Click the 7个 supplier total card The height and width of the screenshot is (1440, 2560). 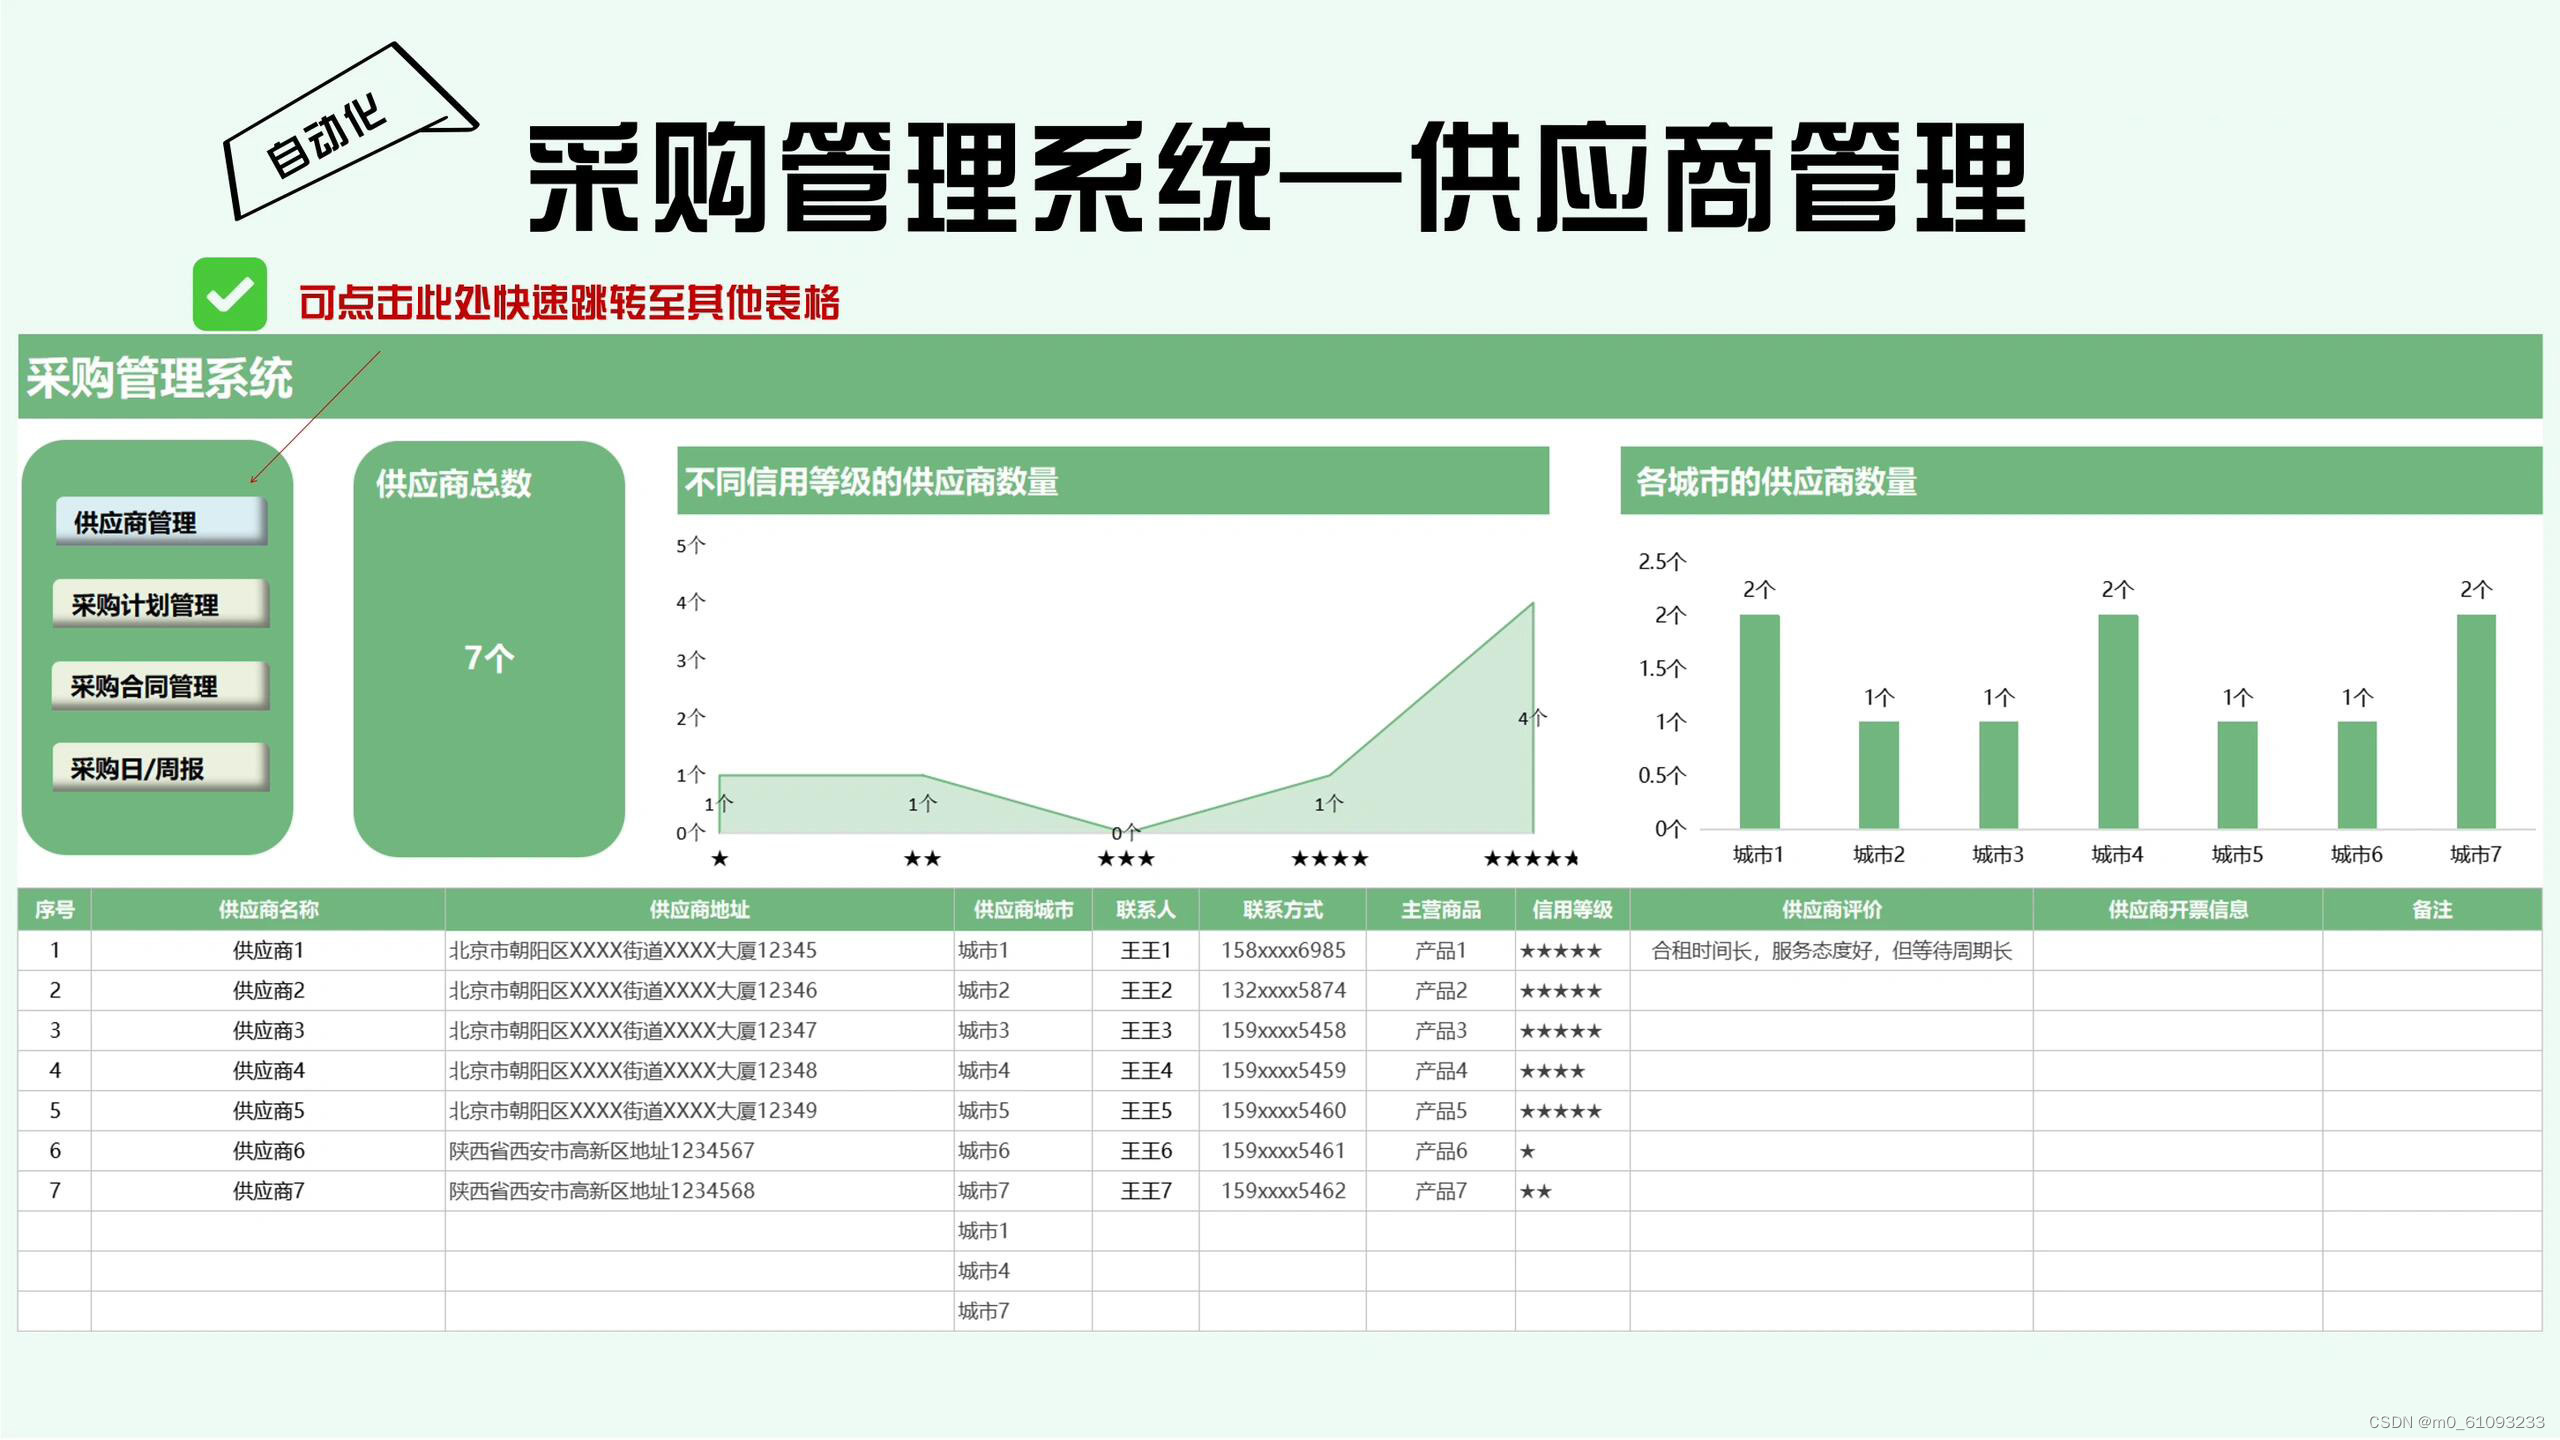coord(489,657)
